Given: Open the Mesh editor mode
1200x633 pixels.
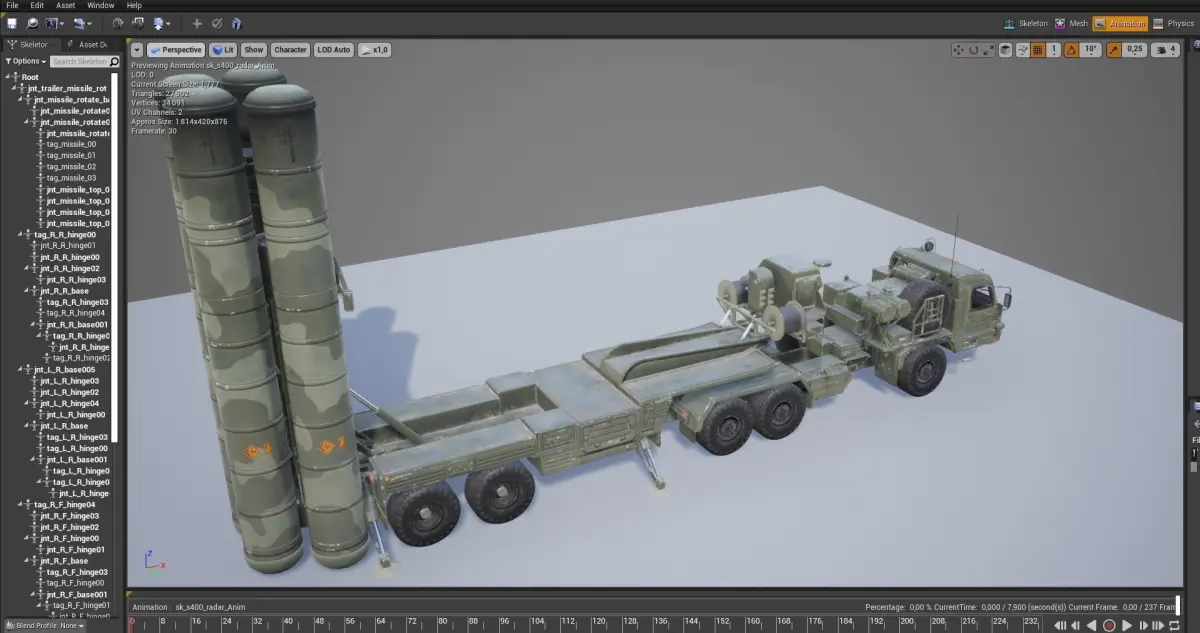Looking at the screenshot, I should (x=1071, y=23).
